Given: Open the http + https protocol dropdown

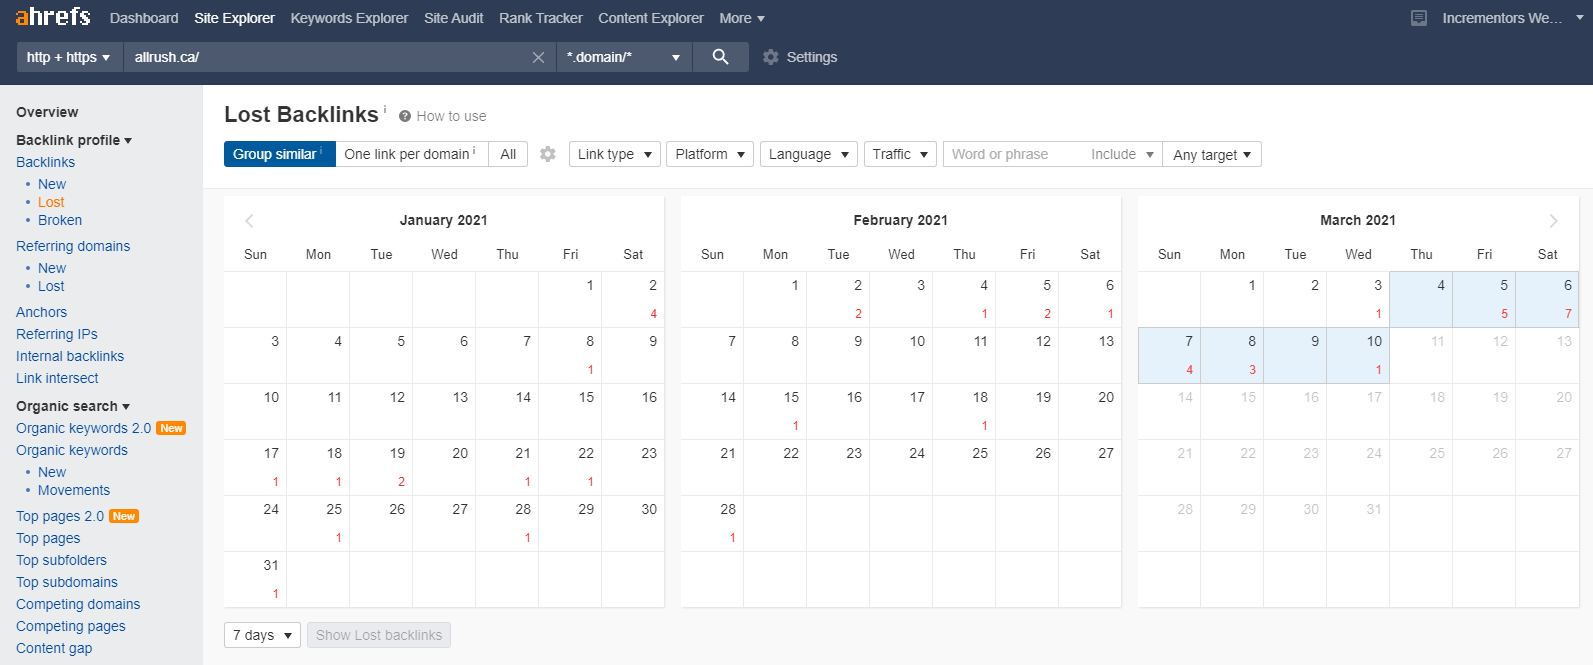Looking at the screenshot, I should tap(68, 57).
